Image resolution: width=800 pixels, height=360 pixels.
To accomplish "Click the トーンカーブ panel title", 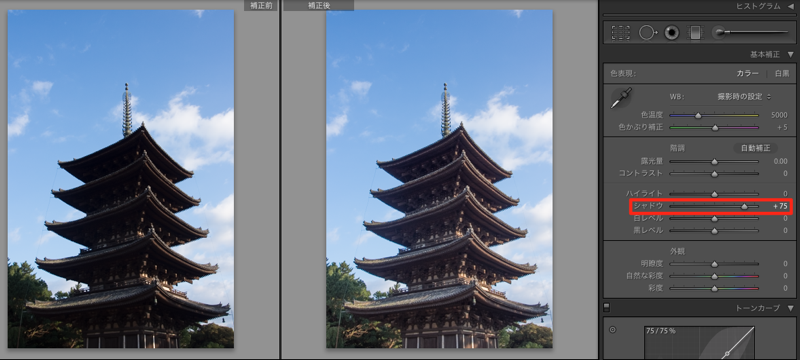I will pyautogui.click(x=758, y=308).
